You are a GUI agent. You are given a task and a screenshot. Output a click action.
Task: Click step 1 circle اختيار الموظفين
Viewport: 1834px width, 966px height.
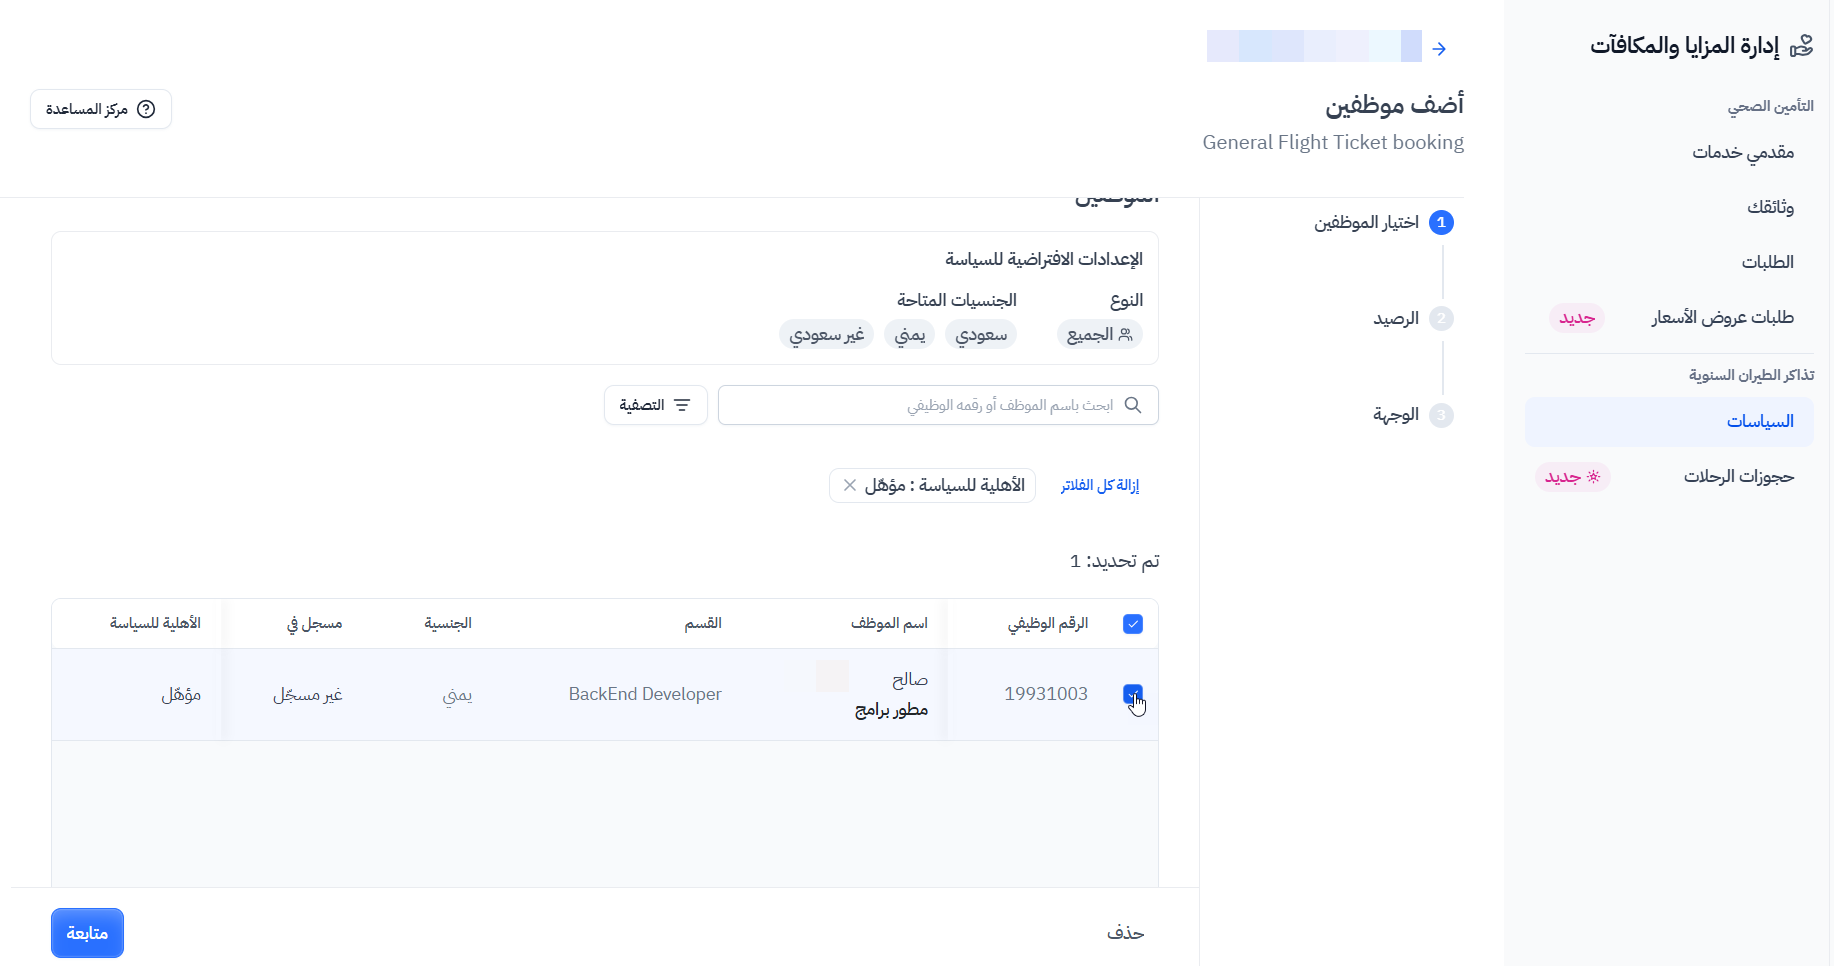(1441, 222)
